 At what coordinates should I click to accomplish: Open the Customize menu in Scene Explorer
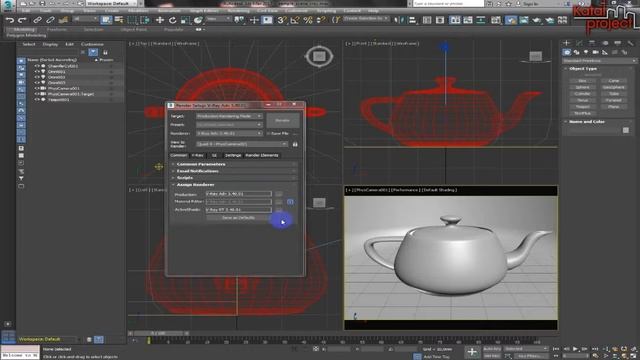[x=92, y=44]
